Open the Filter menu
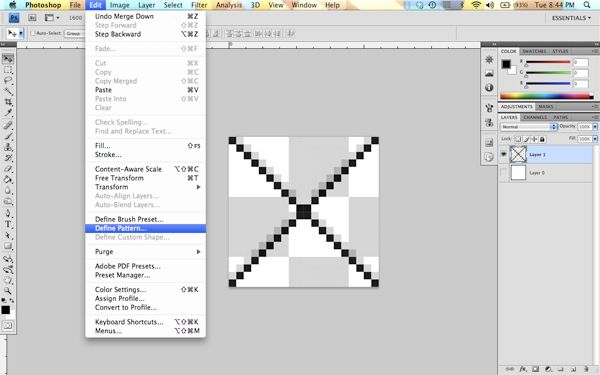This screenshot has height=375, width=600. 199,5
